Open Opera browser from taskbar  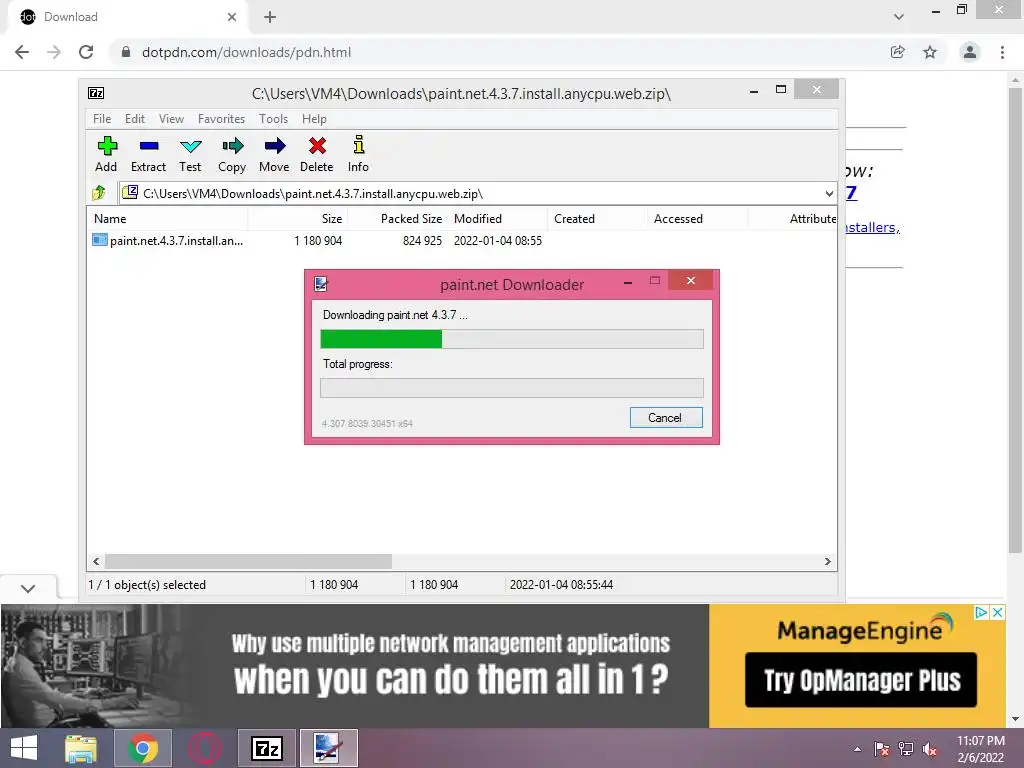click(x=205, y=748)
